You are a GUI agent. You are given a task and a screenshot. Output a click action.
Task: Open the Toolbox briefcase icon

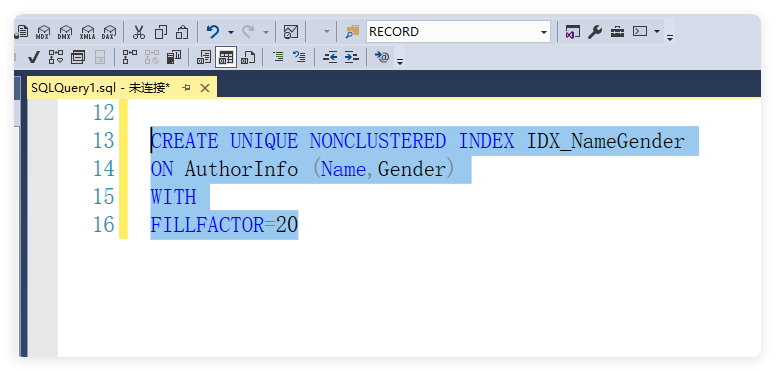click(x=617, y=32)
